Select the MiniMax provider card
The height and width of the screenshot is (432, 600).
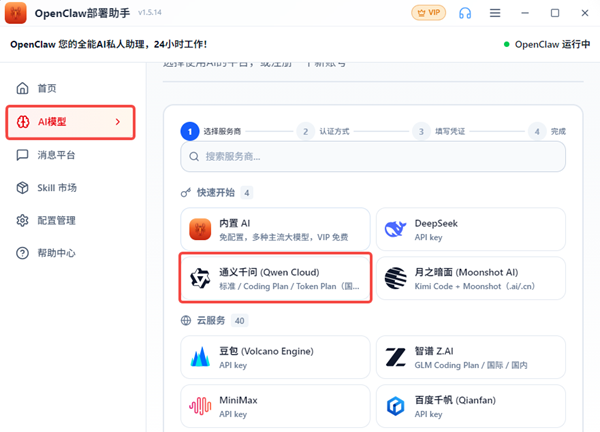click(276, 406)
